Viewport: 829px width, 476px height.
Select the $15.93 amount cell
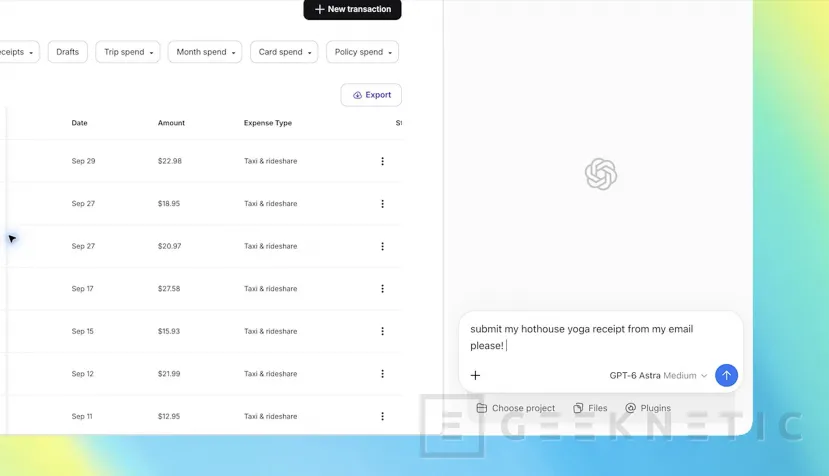(x=169, y=331)
